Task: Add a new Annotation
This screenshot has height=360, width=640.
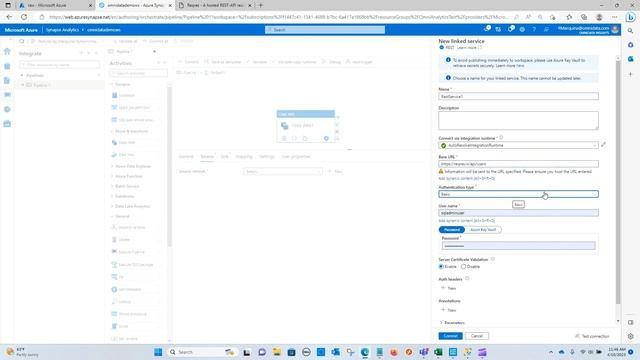Action: 449,310
